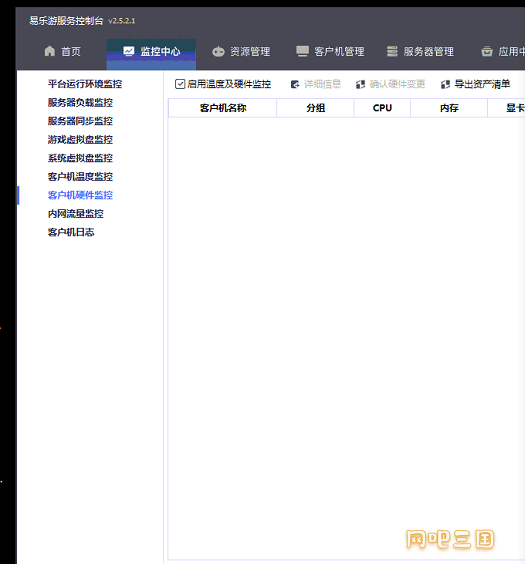Click the chart icon on 监控中心 tab

pyautogui.click(x=129, y=51)
